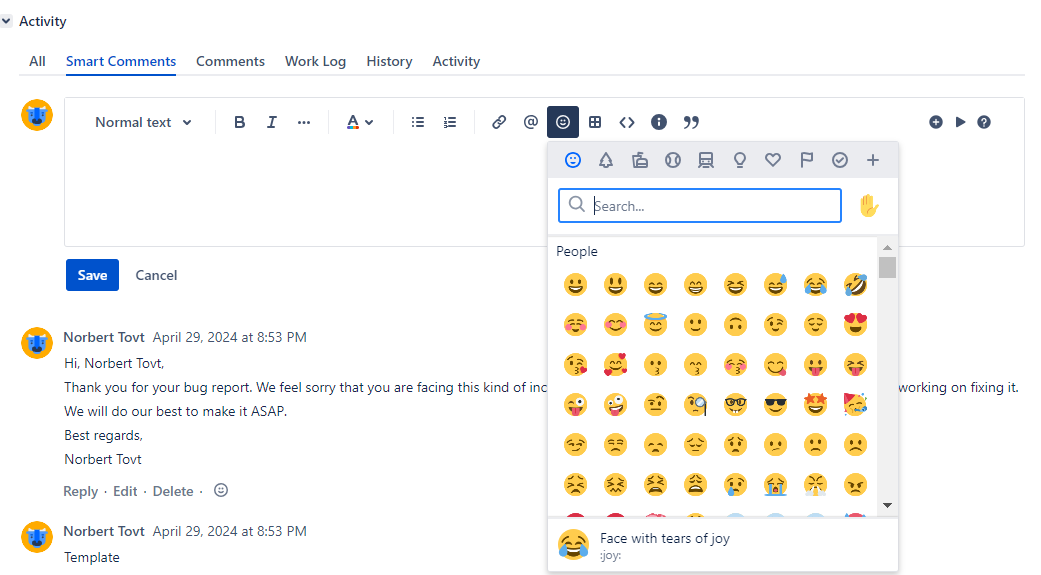Click Cancel to discard the comment
Viewport: 1041px width, 575px height.
(x=156, y=275)
